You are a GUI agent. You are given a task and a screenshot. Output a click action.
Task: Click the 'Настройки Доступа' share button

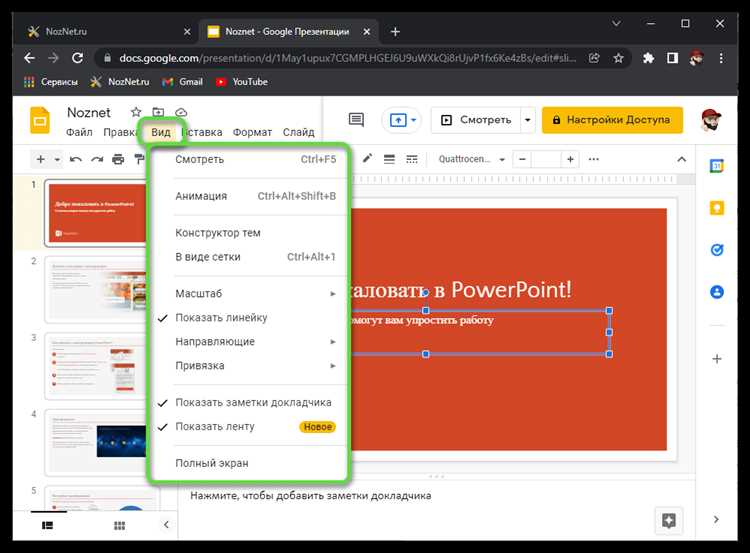coord(612,120)
